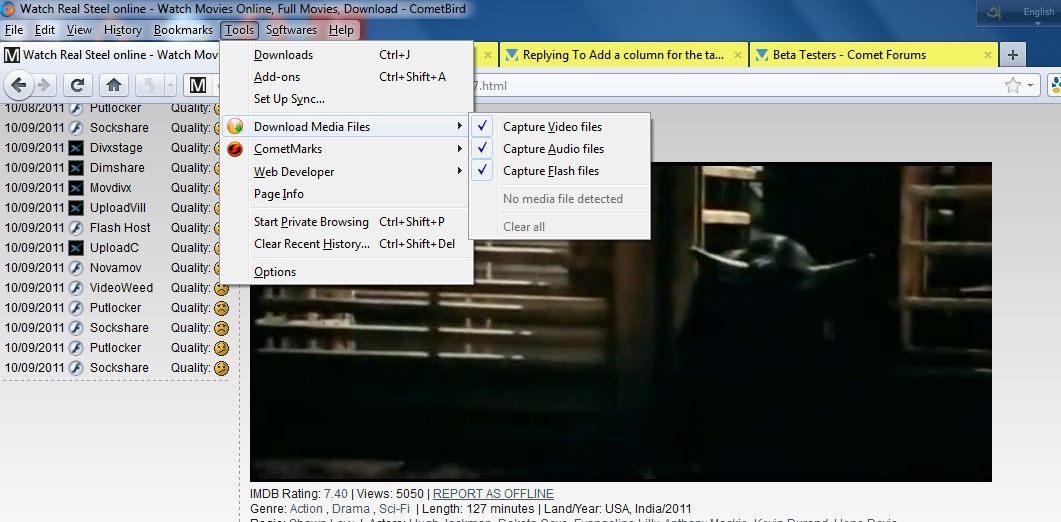
Task: Click the REPORT AS OFFLINE link
Action: coord(493,494)
